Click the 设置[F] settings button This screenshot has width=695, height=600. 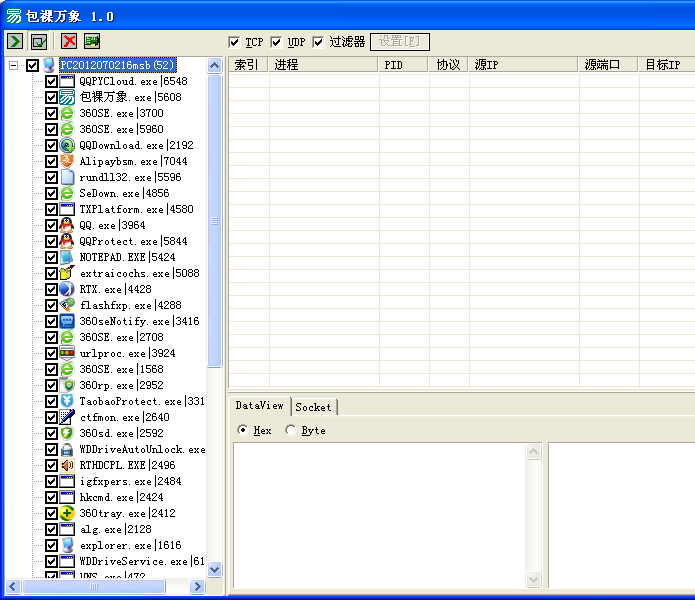[x=399, y=42]
